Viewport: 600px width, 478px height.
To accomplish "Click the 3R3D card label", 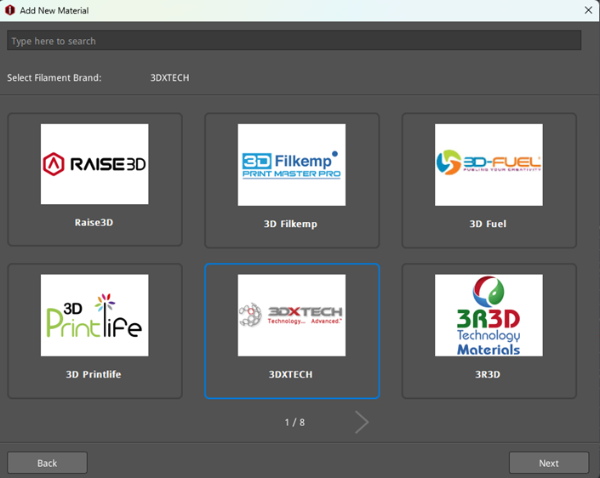I will pyautogui.click(x=489, y=374).
